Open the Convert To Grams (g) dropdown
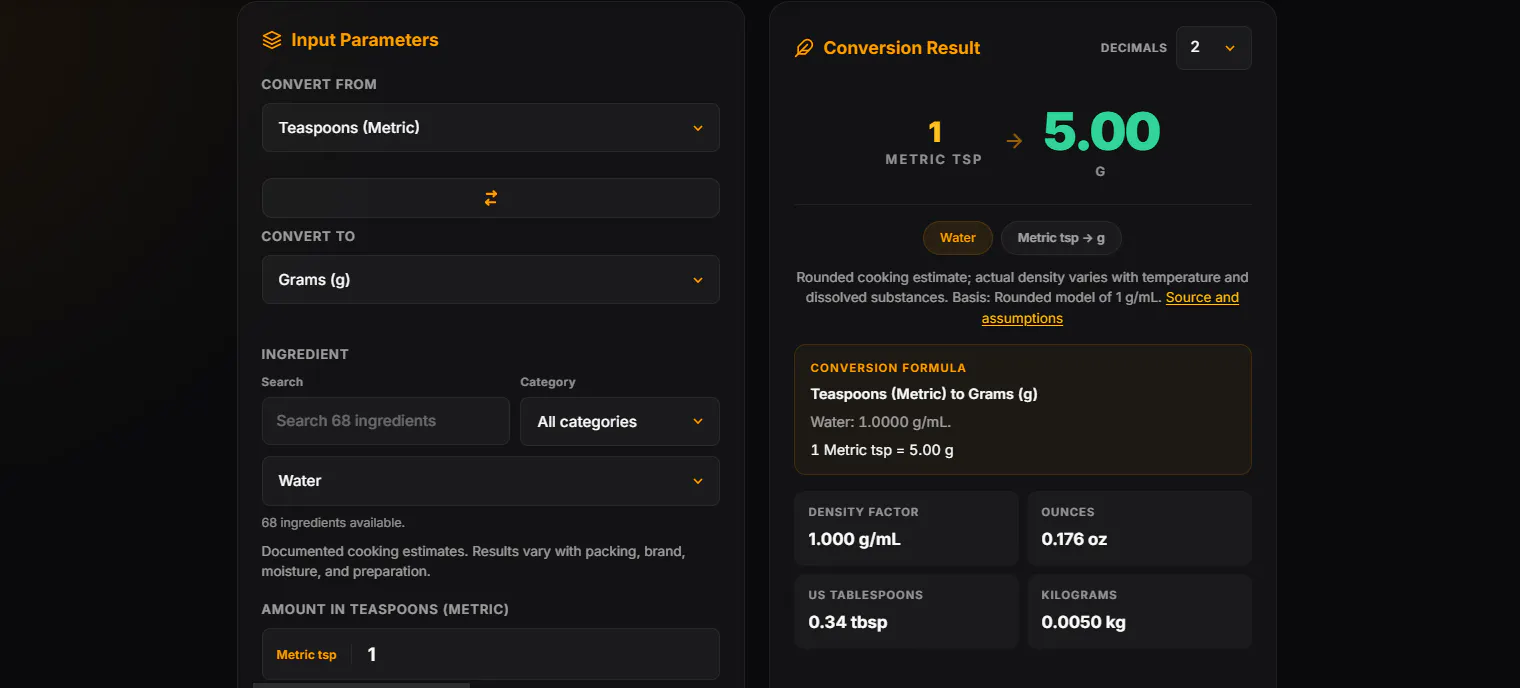The width and height of the screenshot is (1520, 688). [x=490, y=280]
